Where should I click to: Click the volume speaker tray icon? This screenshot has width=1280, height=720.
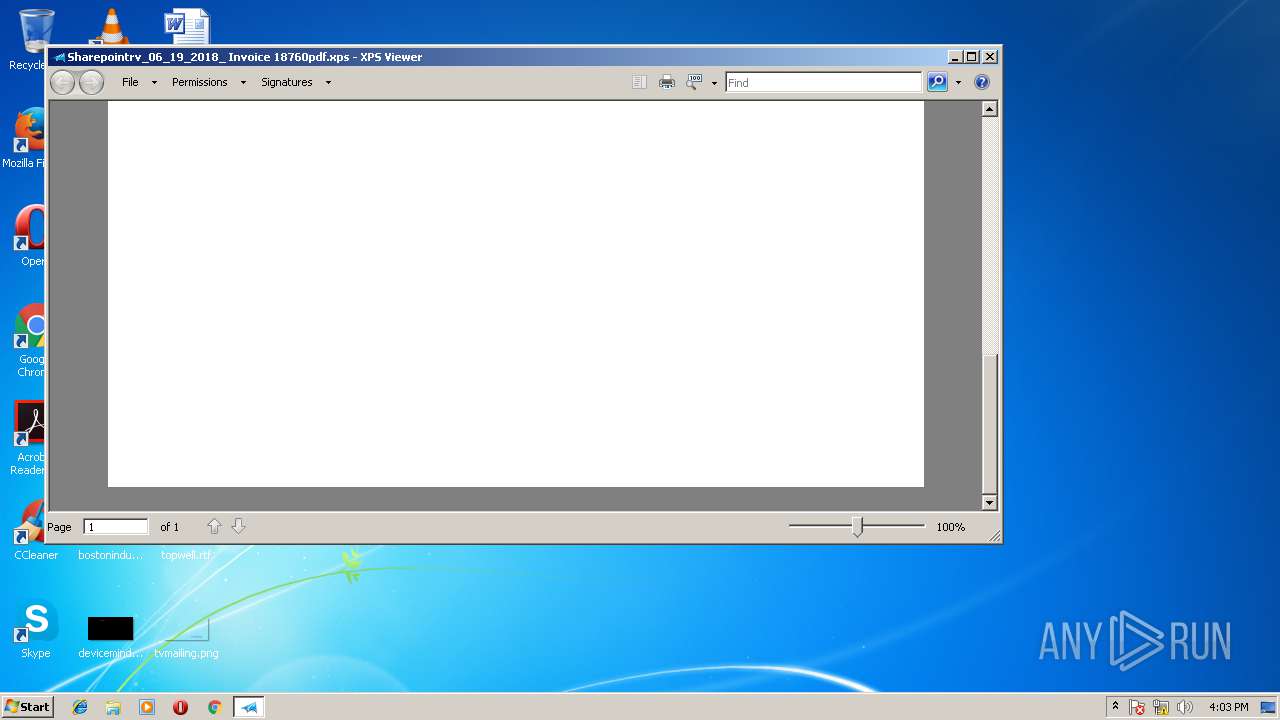pyautogui.click(x=1185, y=707)
